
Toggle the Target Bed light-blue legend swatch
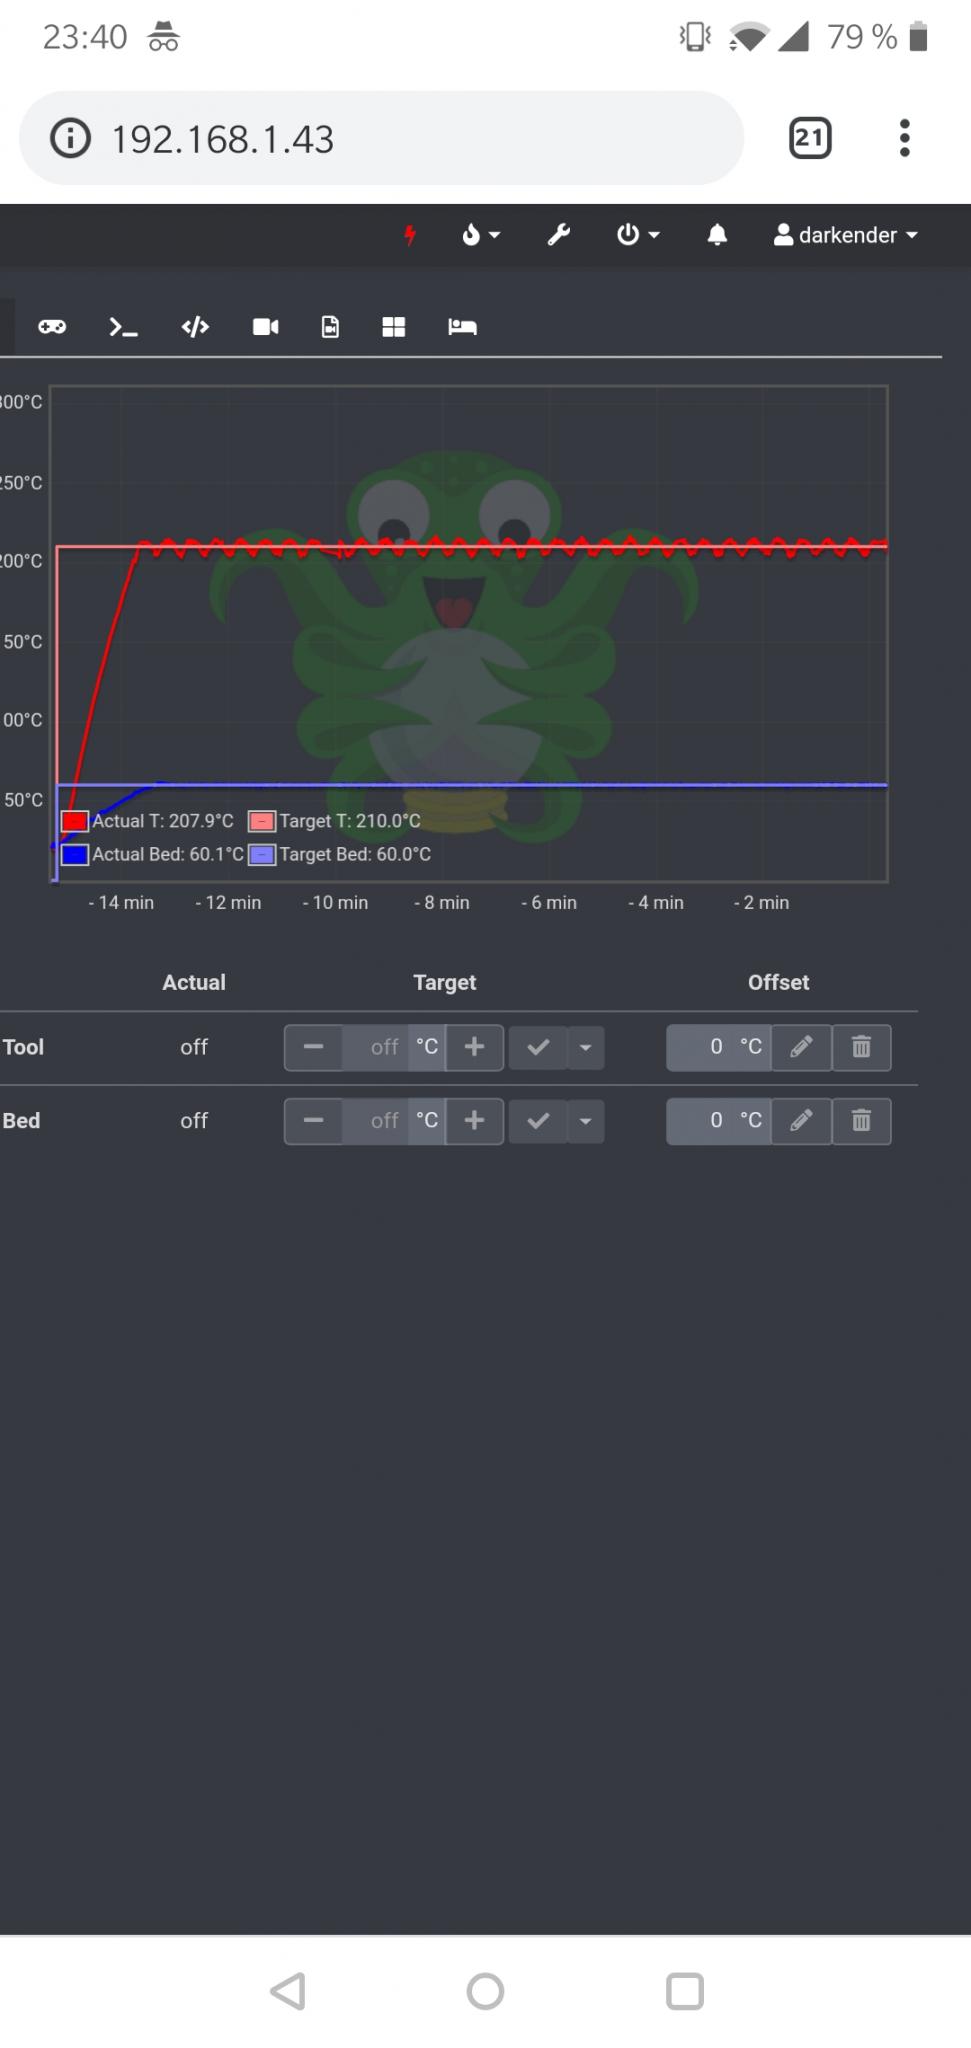[262, 855]
